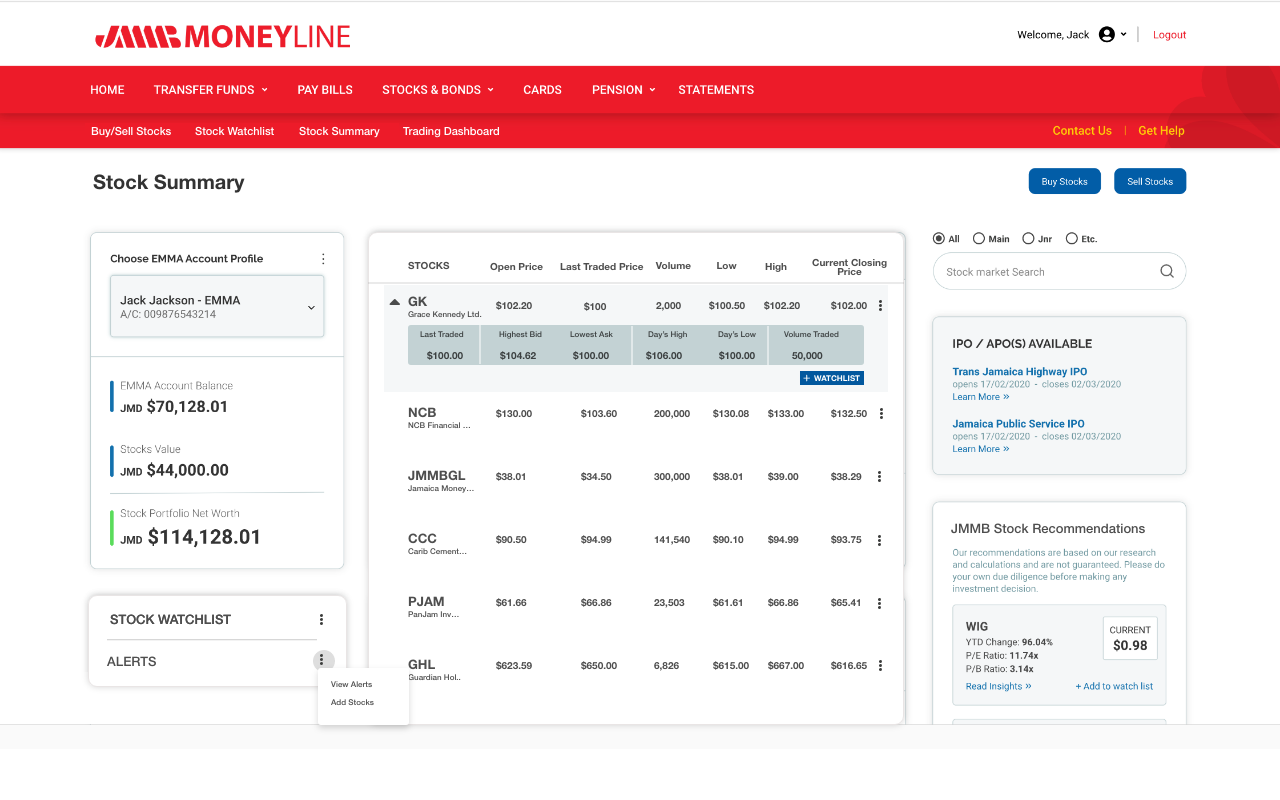Select the Jnr market radio button
The height and width of the screenshot is (800, 1280).
[x=1028, y=239]
